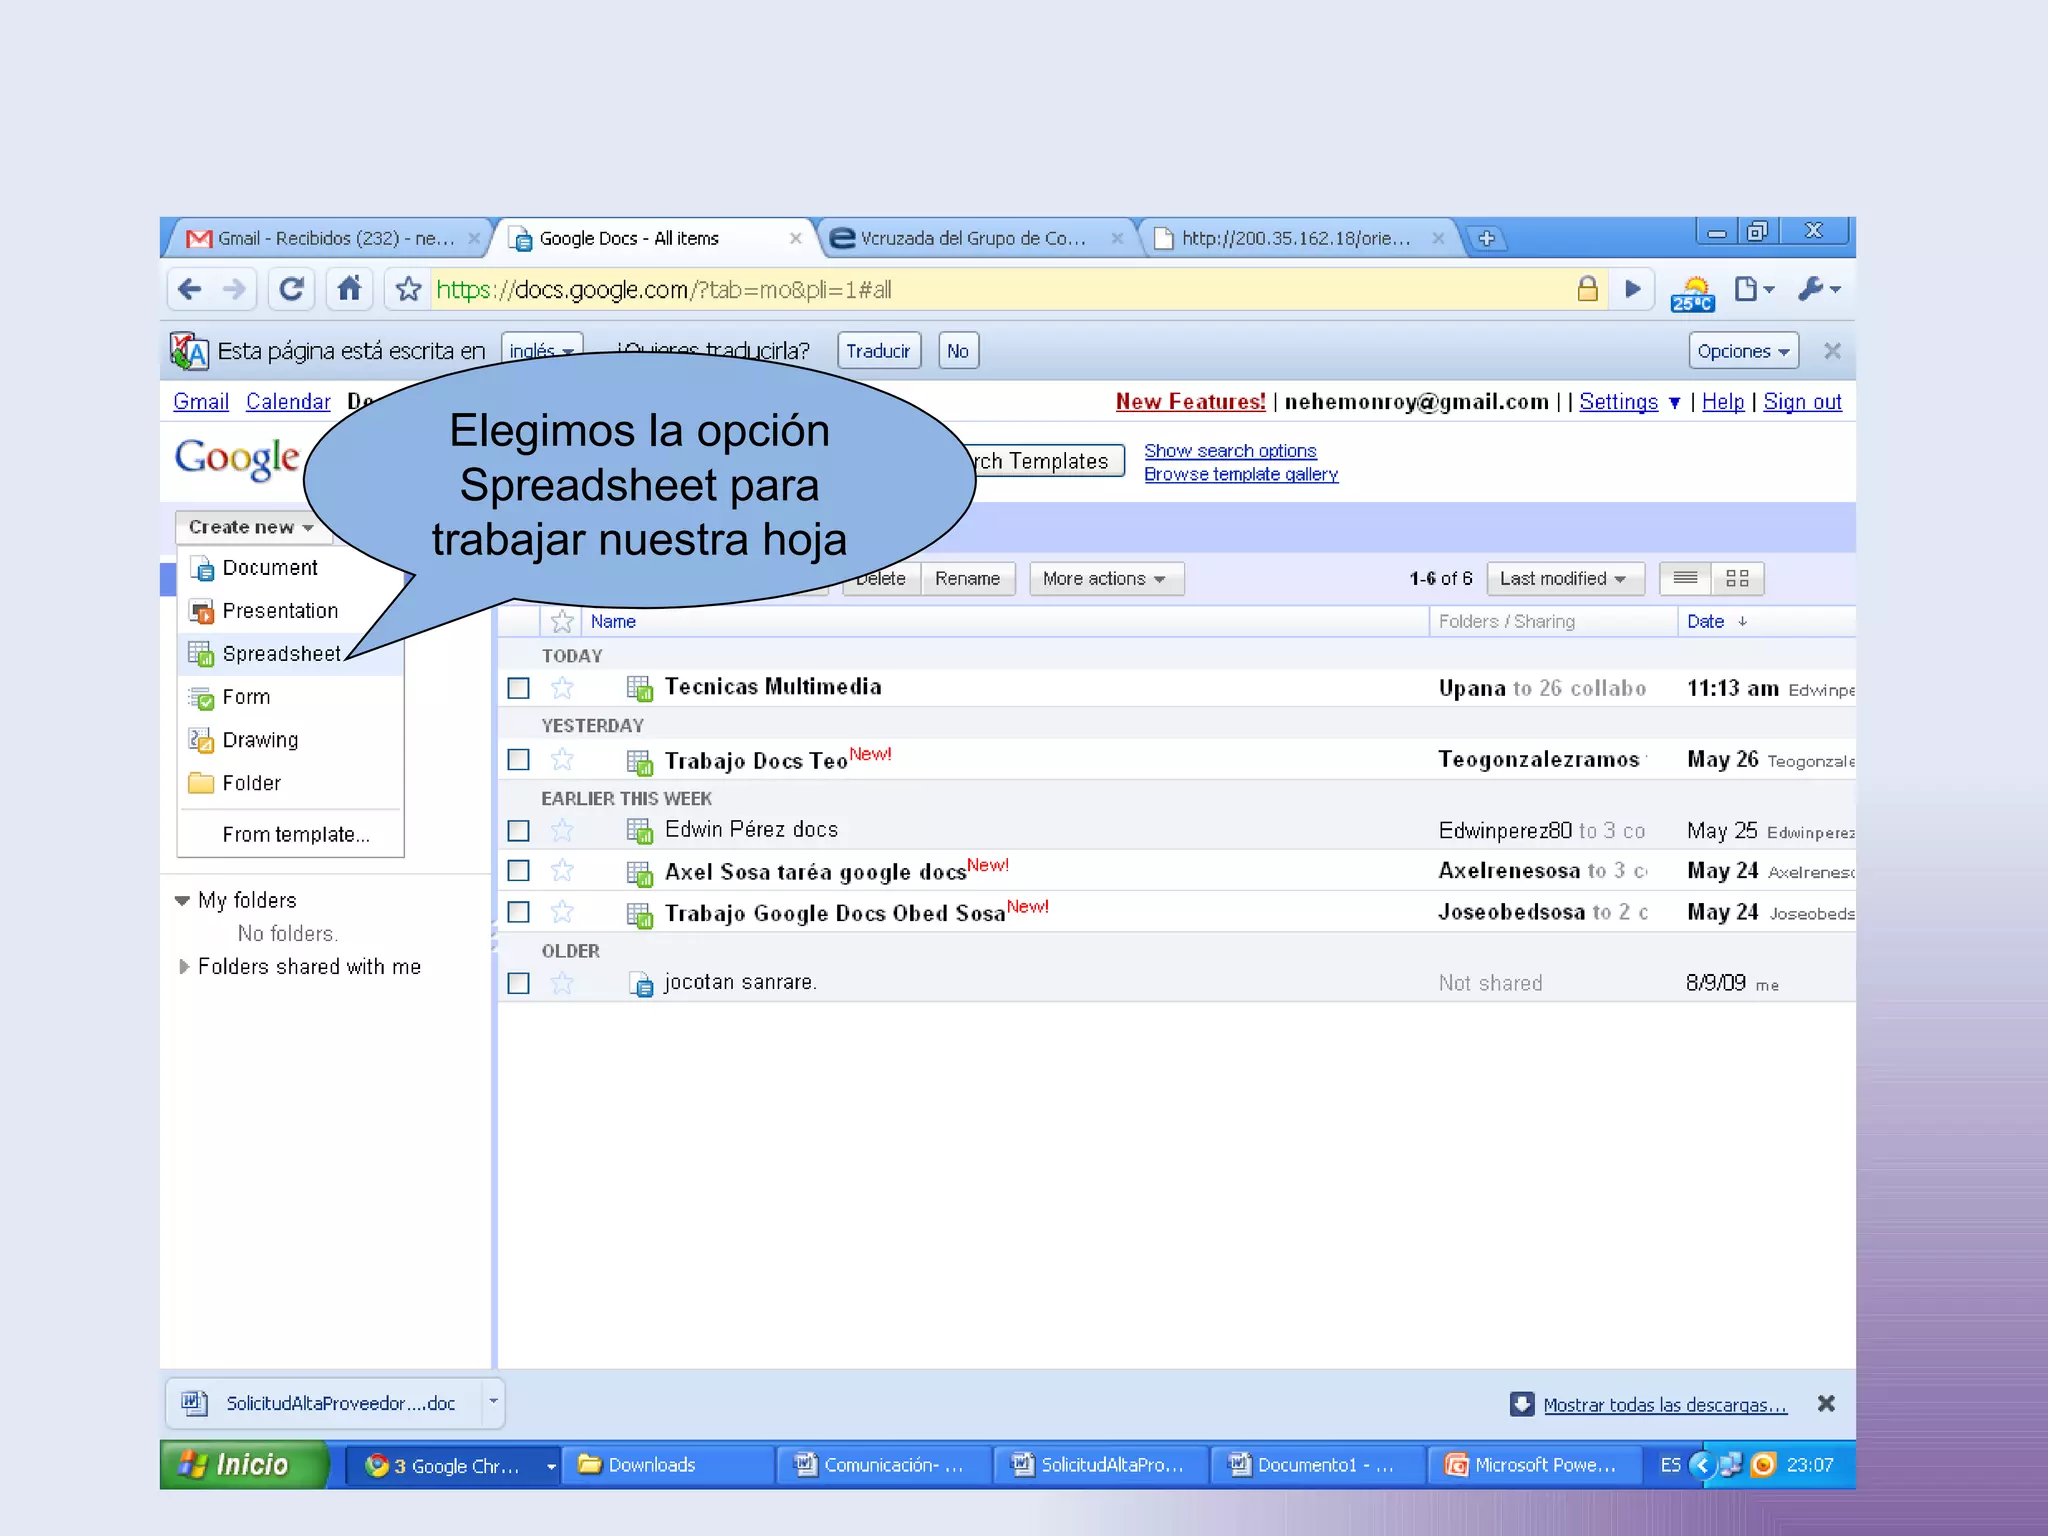Image resolution: width=2048 pixels, height=1536 pixels.
Task: Check the jocotan sanrare checkbox
Action: tap(518, 983)
